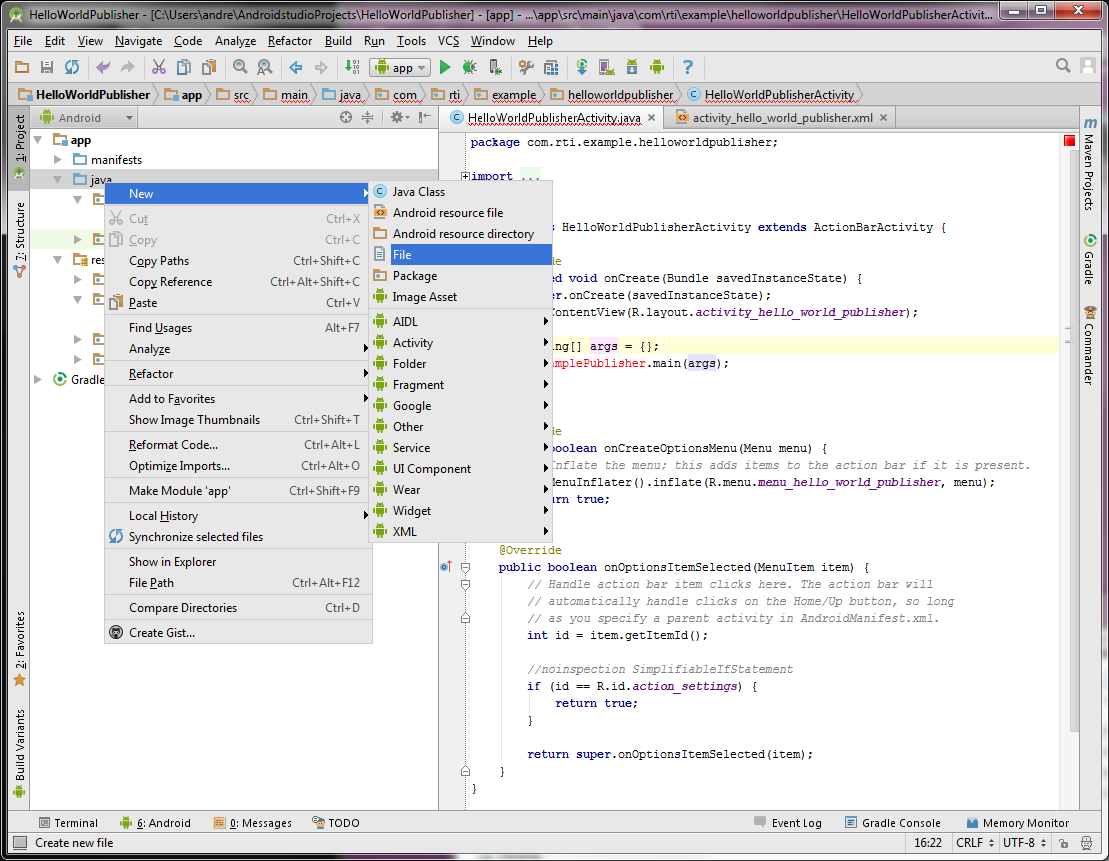The image size is (1109, 861).
Task: Open the 6: Android tool window
Action: pos(156,823)
